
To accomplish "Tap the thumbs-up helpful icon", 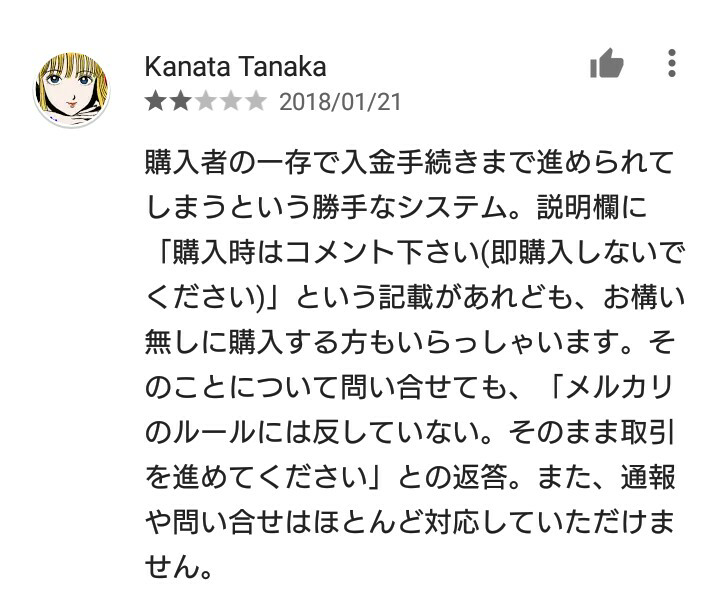I will 606,66.
